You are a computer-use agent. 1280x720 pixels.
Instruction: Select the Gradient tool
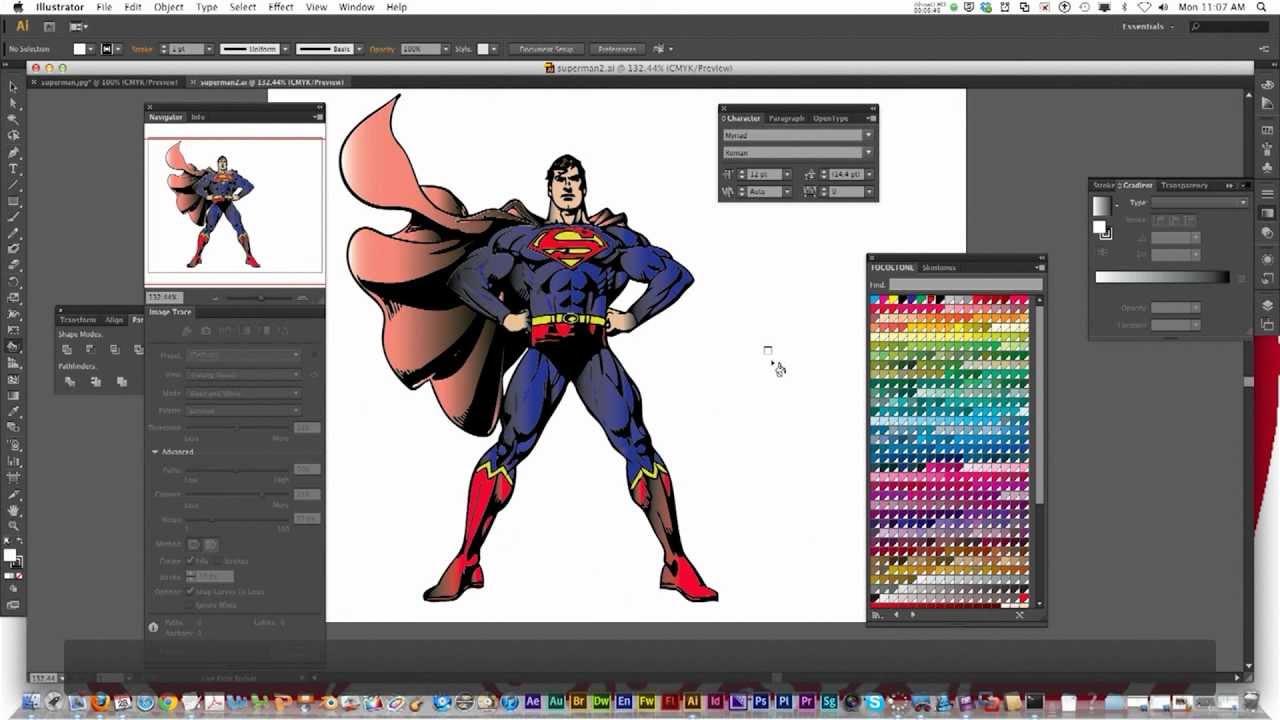click(14, 397)
